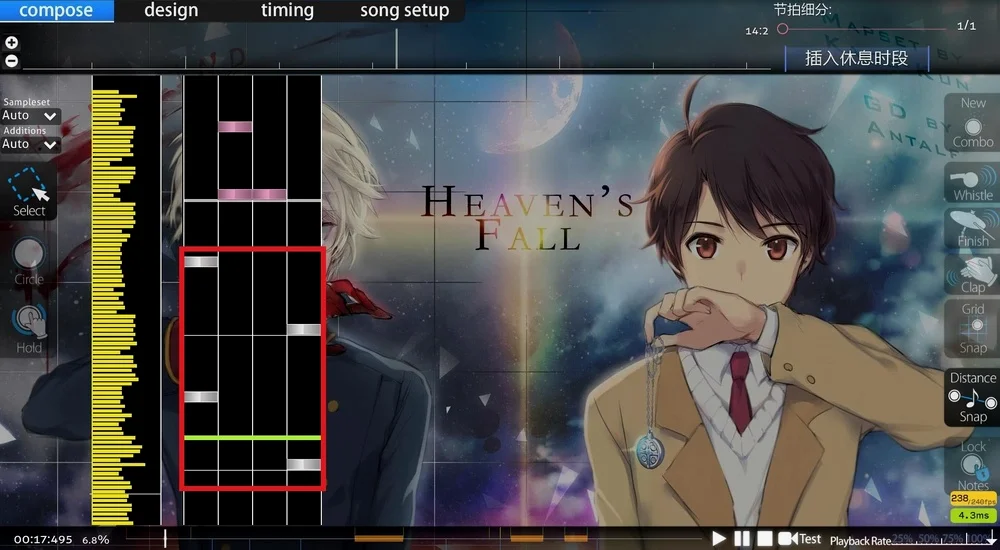
Task: Choose the Circle note tool
Action: tap(29, 261)
